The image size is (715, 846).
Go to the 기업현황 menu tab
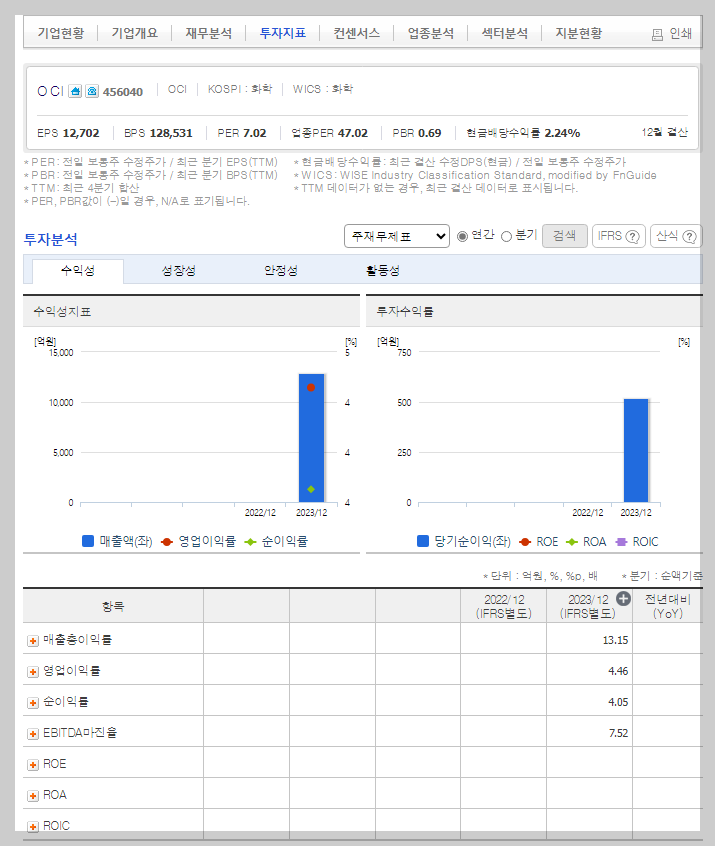61,33
